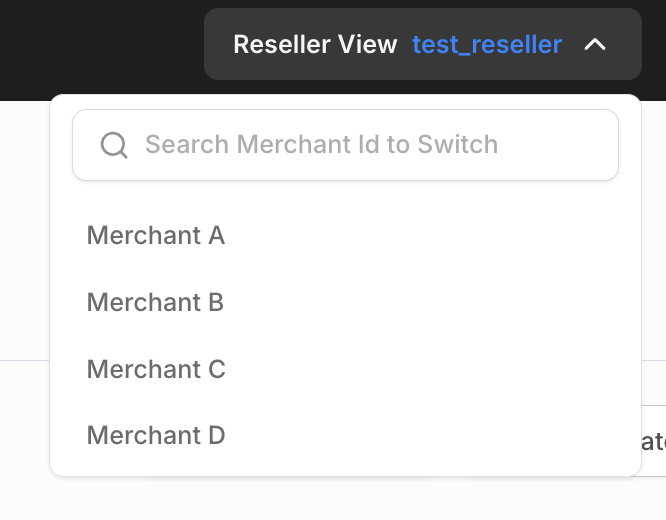The width and height of the screenshot is (666, 520).
Task: Open the first merchant option, Merchant A
Action: [x=156, y=236]
